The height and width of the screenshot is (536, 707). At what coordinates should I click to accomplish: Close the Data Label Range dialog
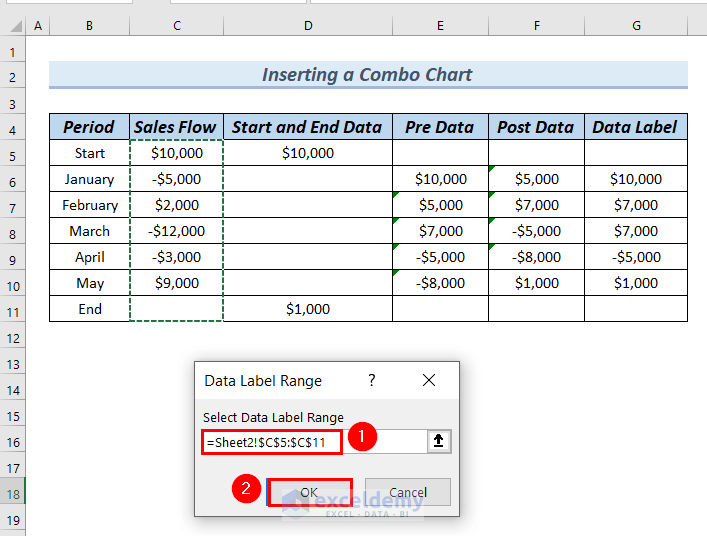(x=429, y=381)
